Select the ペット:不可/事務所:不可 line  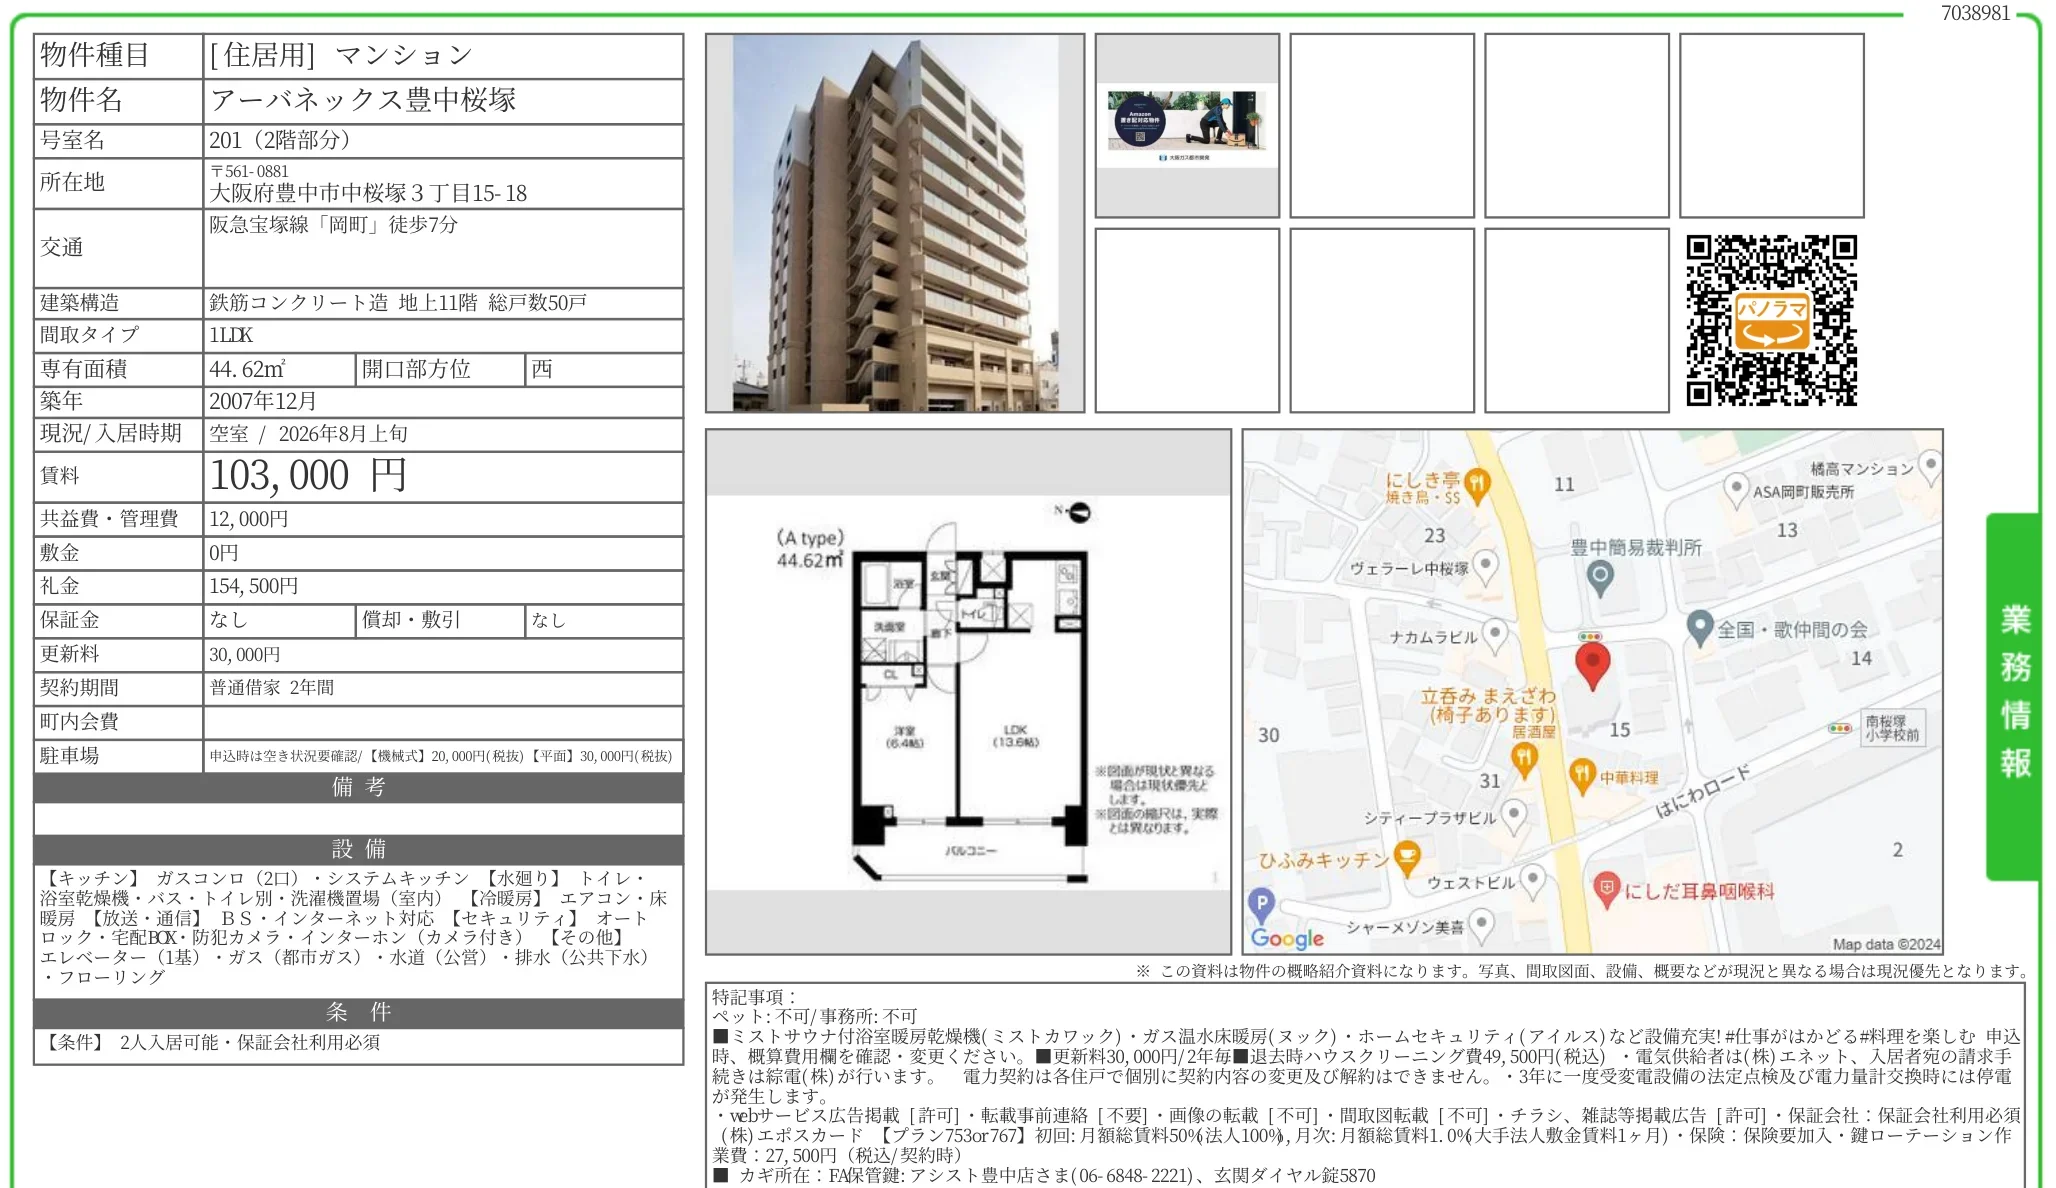[x=814, y=1016]
